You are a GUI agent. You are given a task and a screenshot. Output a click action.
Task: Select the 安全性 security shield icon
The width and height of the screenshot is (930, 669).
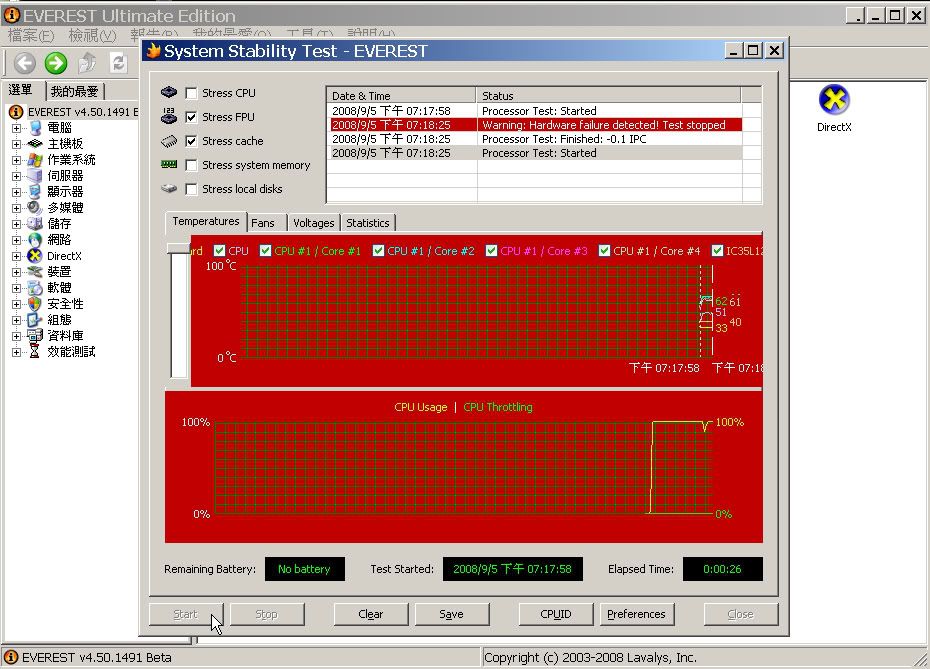pos(35,304)
